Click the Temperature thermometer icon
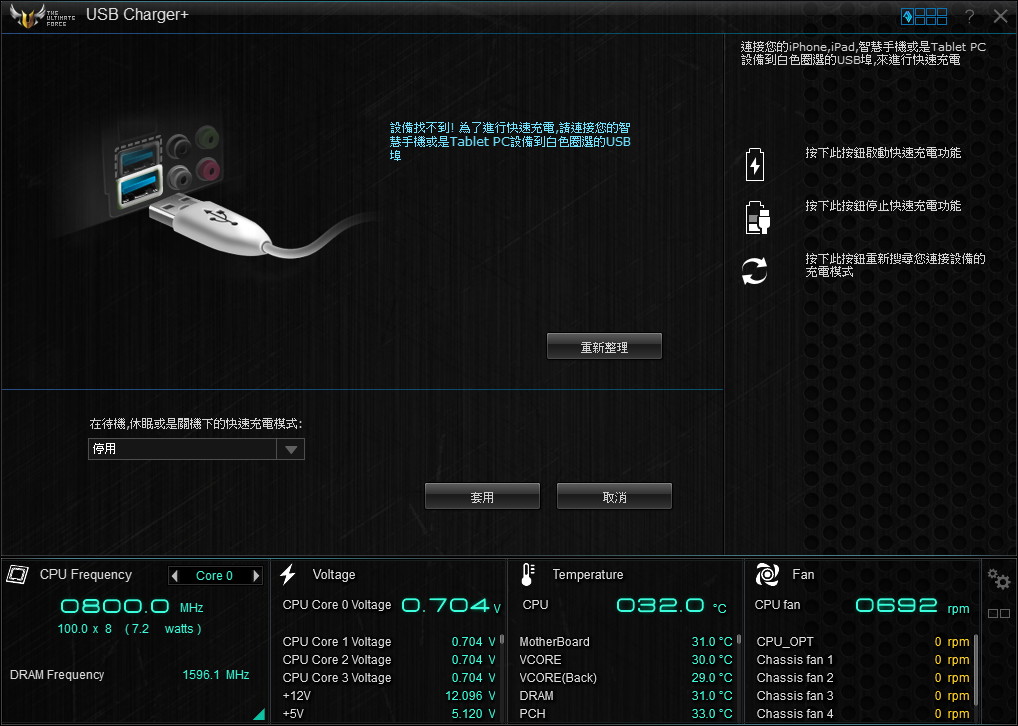The width and height of the screenshot is (1018, 726). 527,574
